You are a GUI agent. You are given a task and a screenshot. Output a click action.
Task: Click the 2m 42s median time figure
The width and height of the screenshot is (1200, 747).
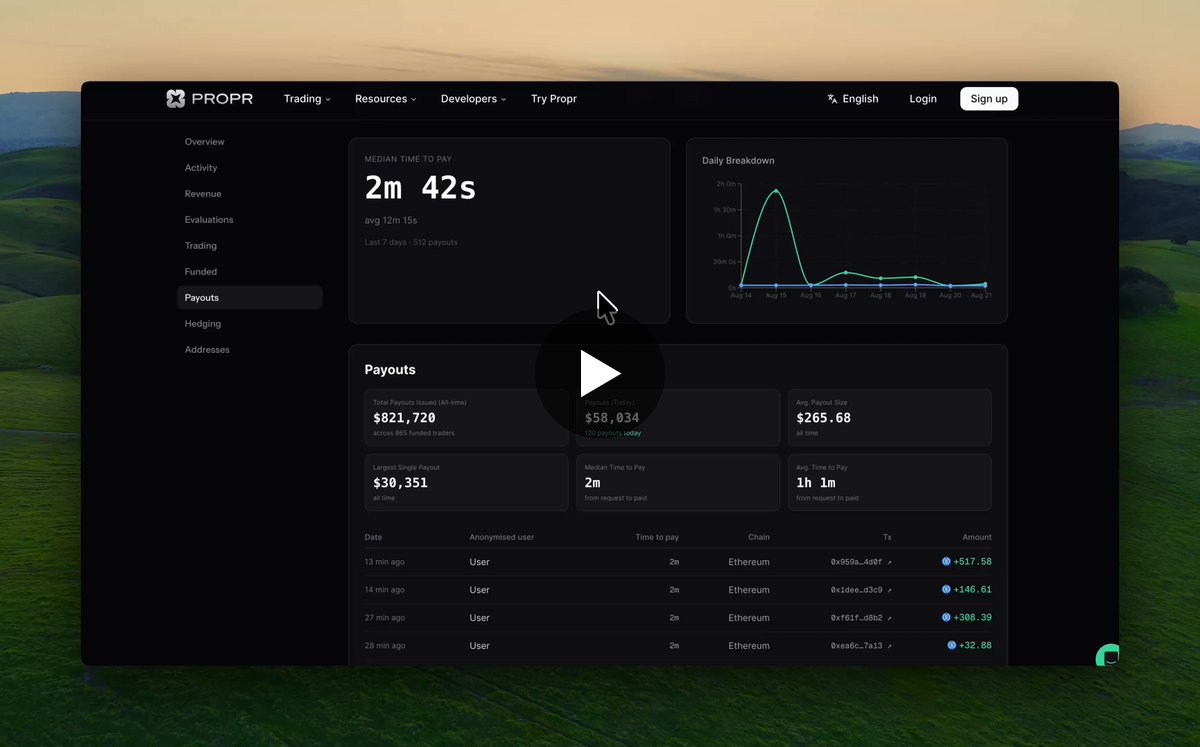pos(420,187)
